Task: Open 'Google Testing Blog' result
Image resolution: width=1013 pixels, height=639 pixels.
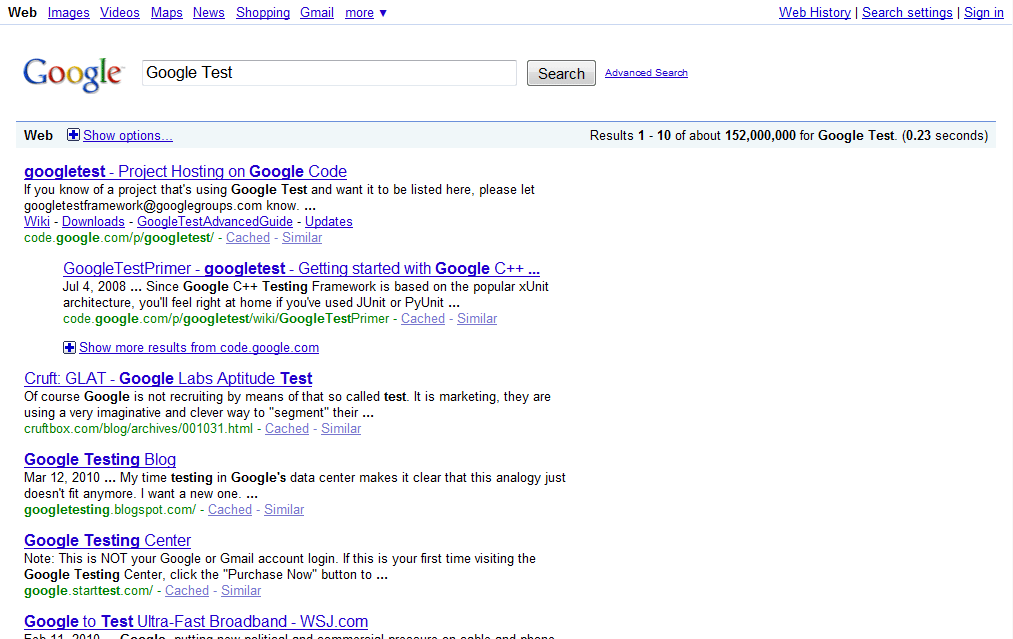Action: coord(100,459)
